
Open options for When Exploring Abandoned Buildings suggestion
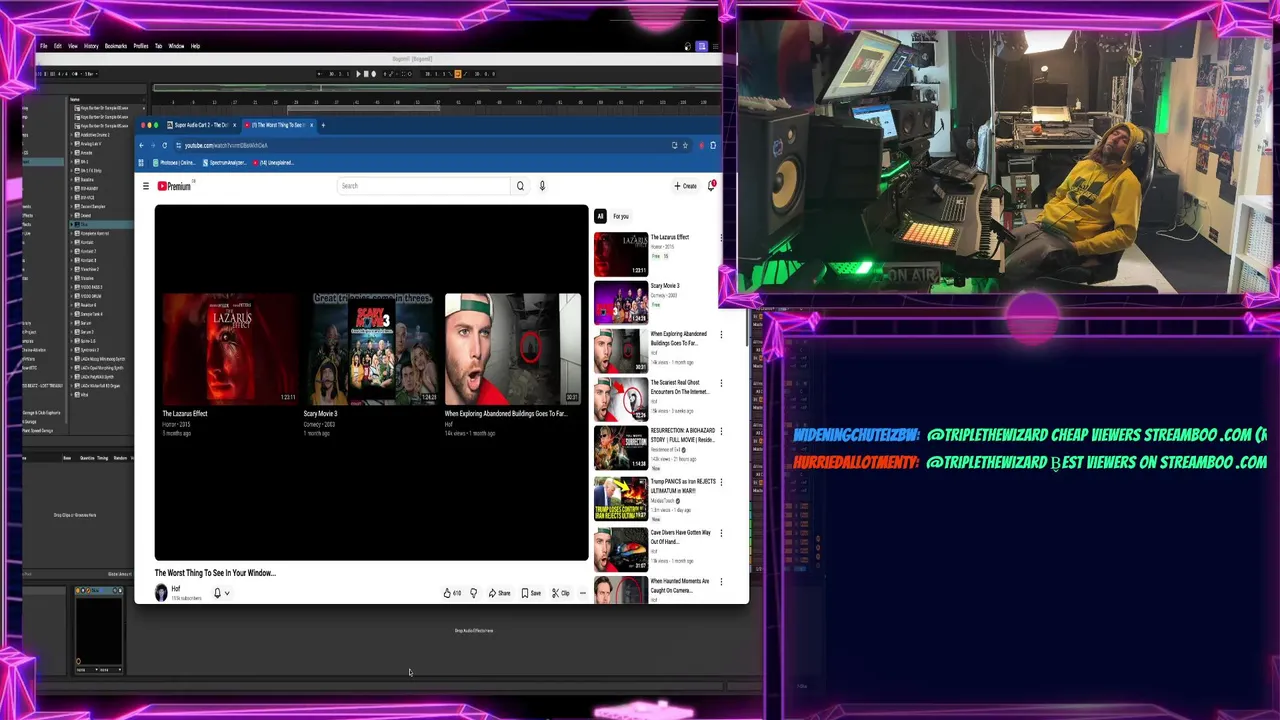tap(721, 335)
